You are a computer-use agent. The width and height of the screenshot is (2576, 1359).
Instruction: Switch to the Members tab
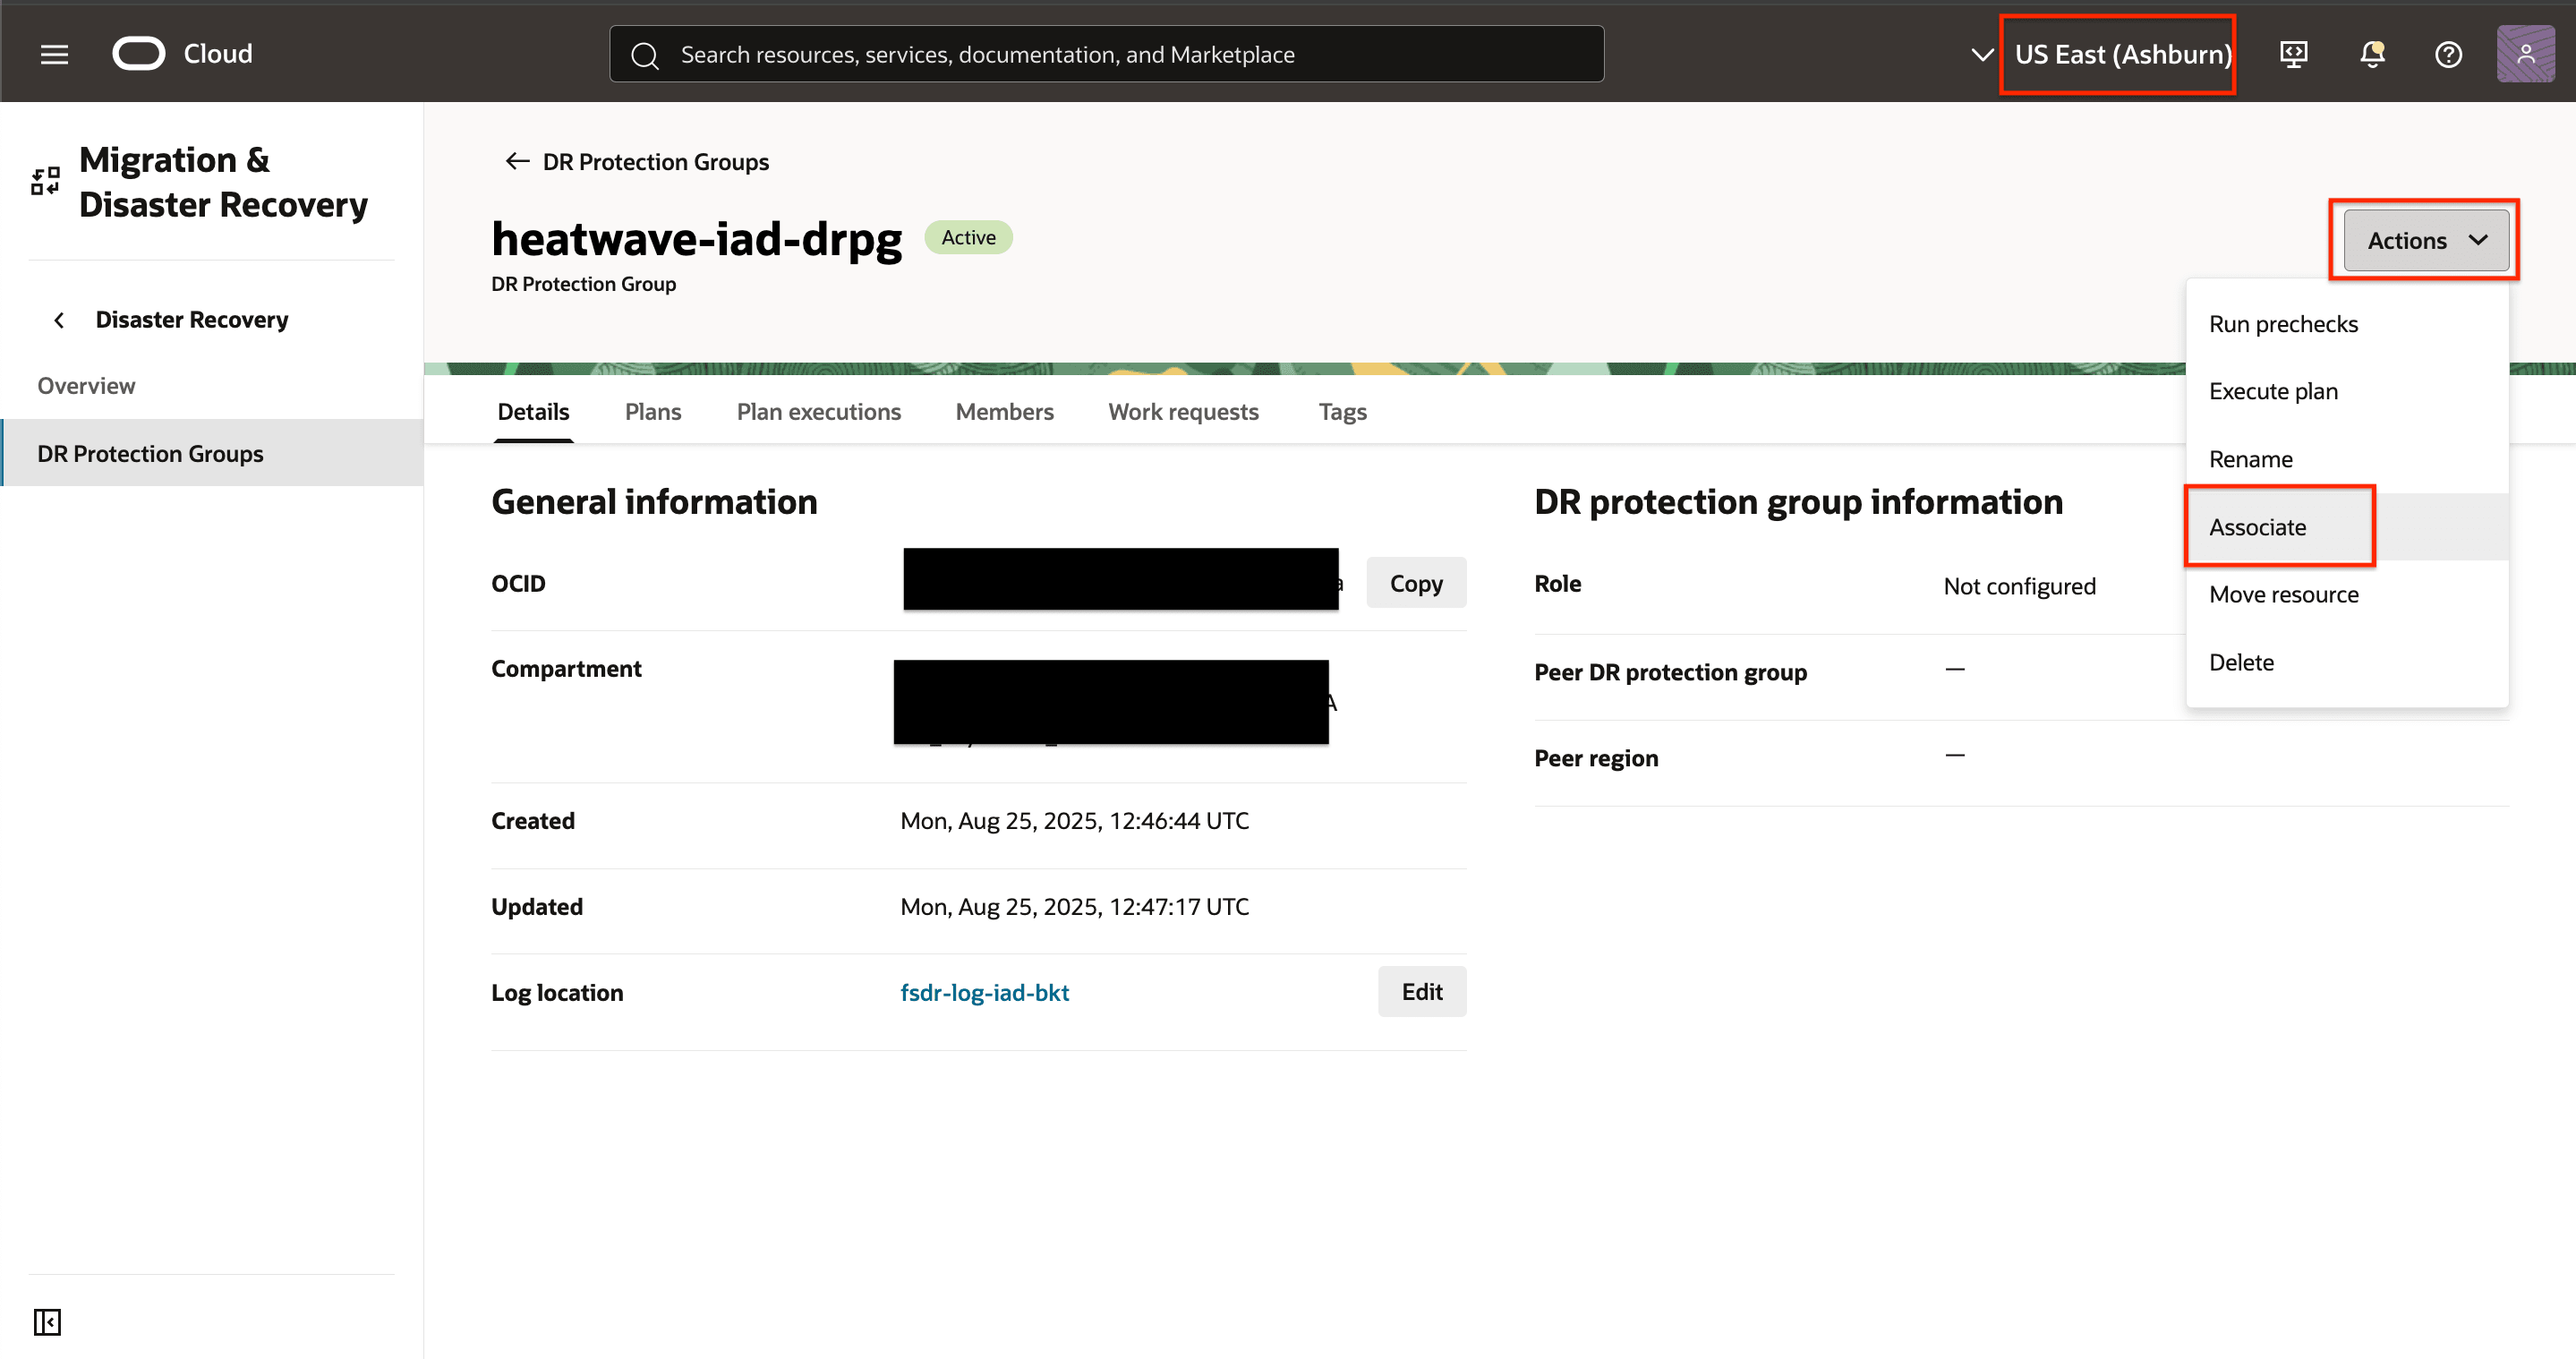pos(1004,412)
